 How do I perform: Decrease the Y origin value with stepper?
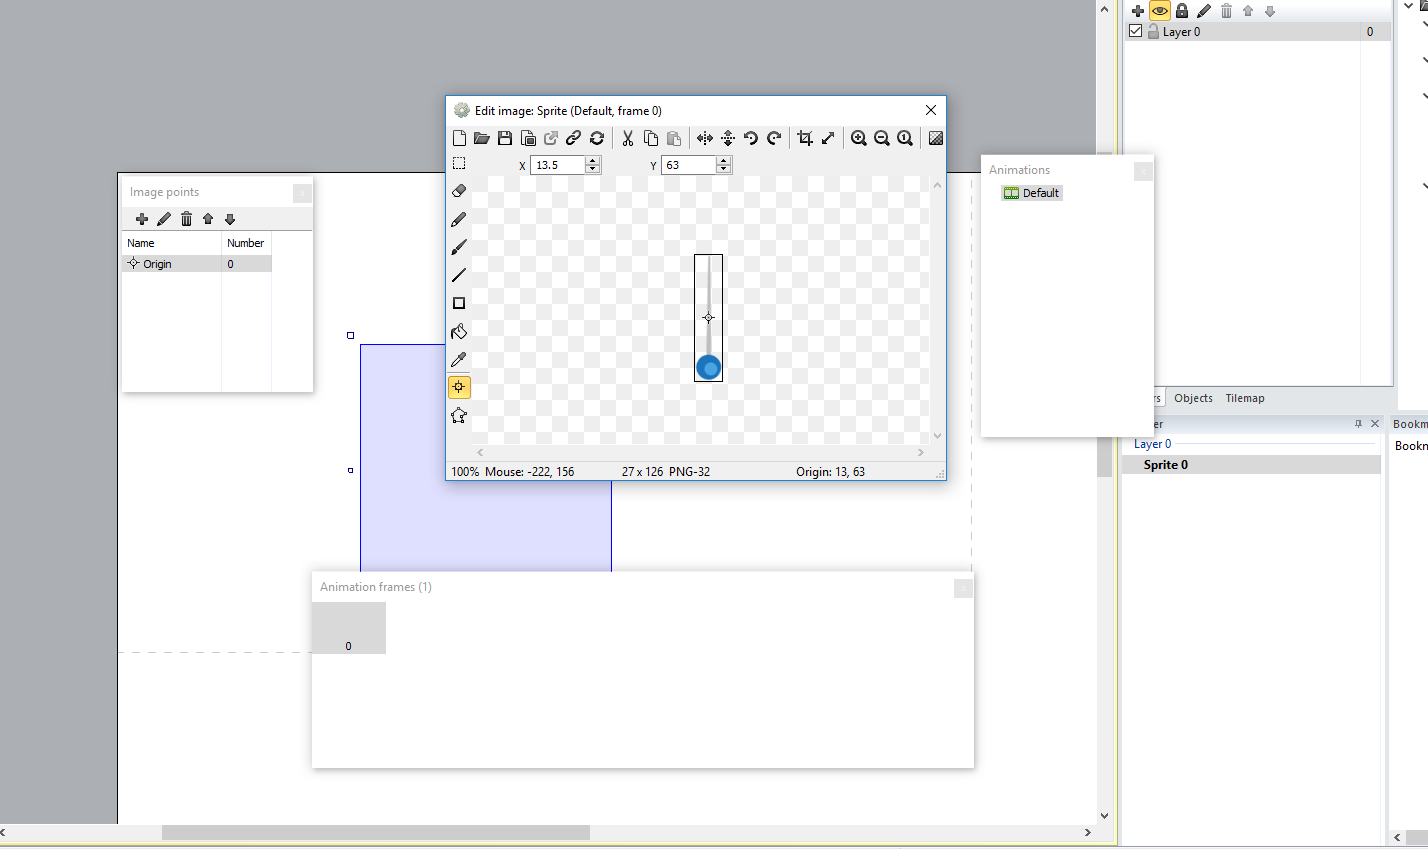tap(724, 169)
